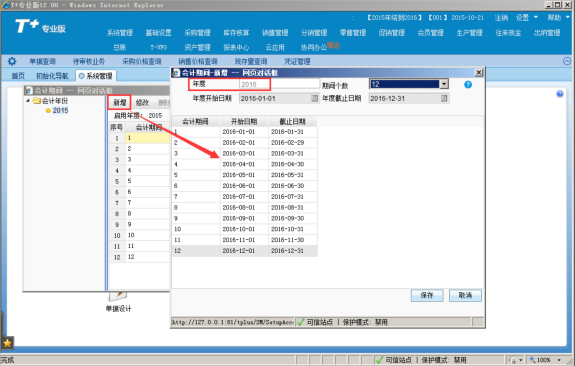
Task: Open the 期间个数 dropdown arrow
Action: click(444, 84)
